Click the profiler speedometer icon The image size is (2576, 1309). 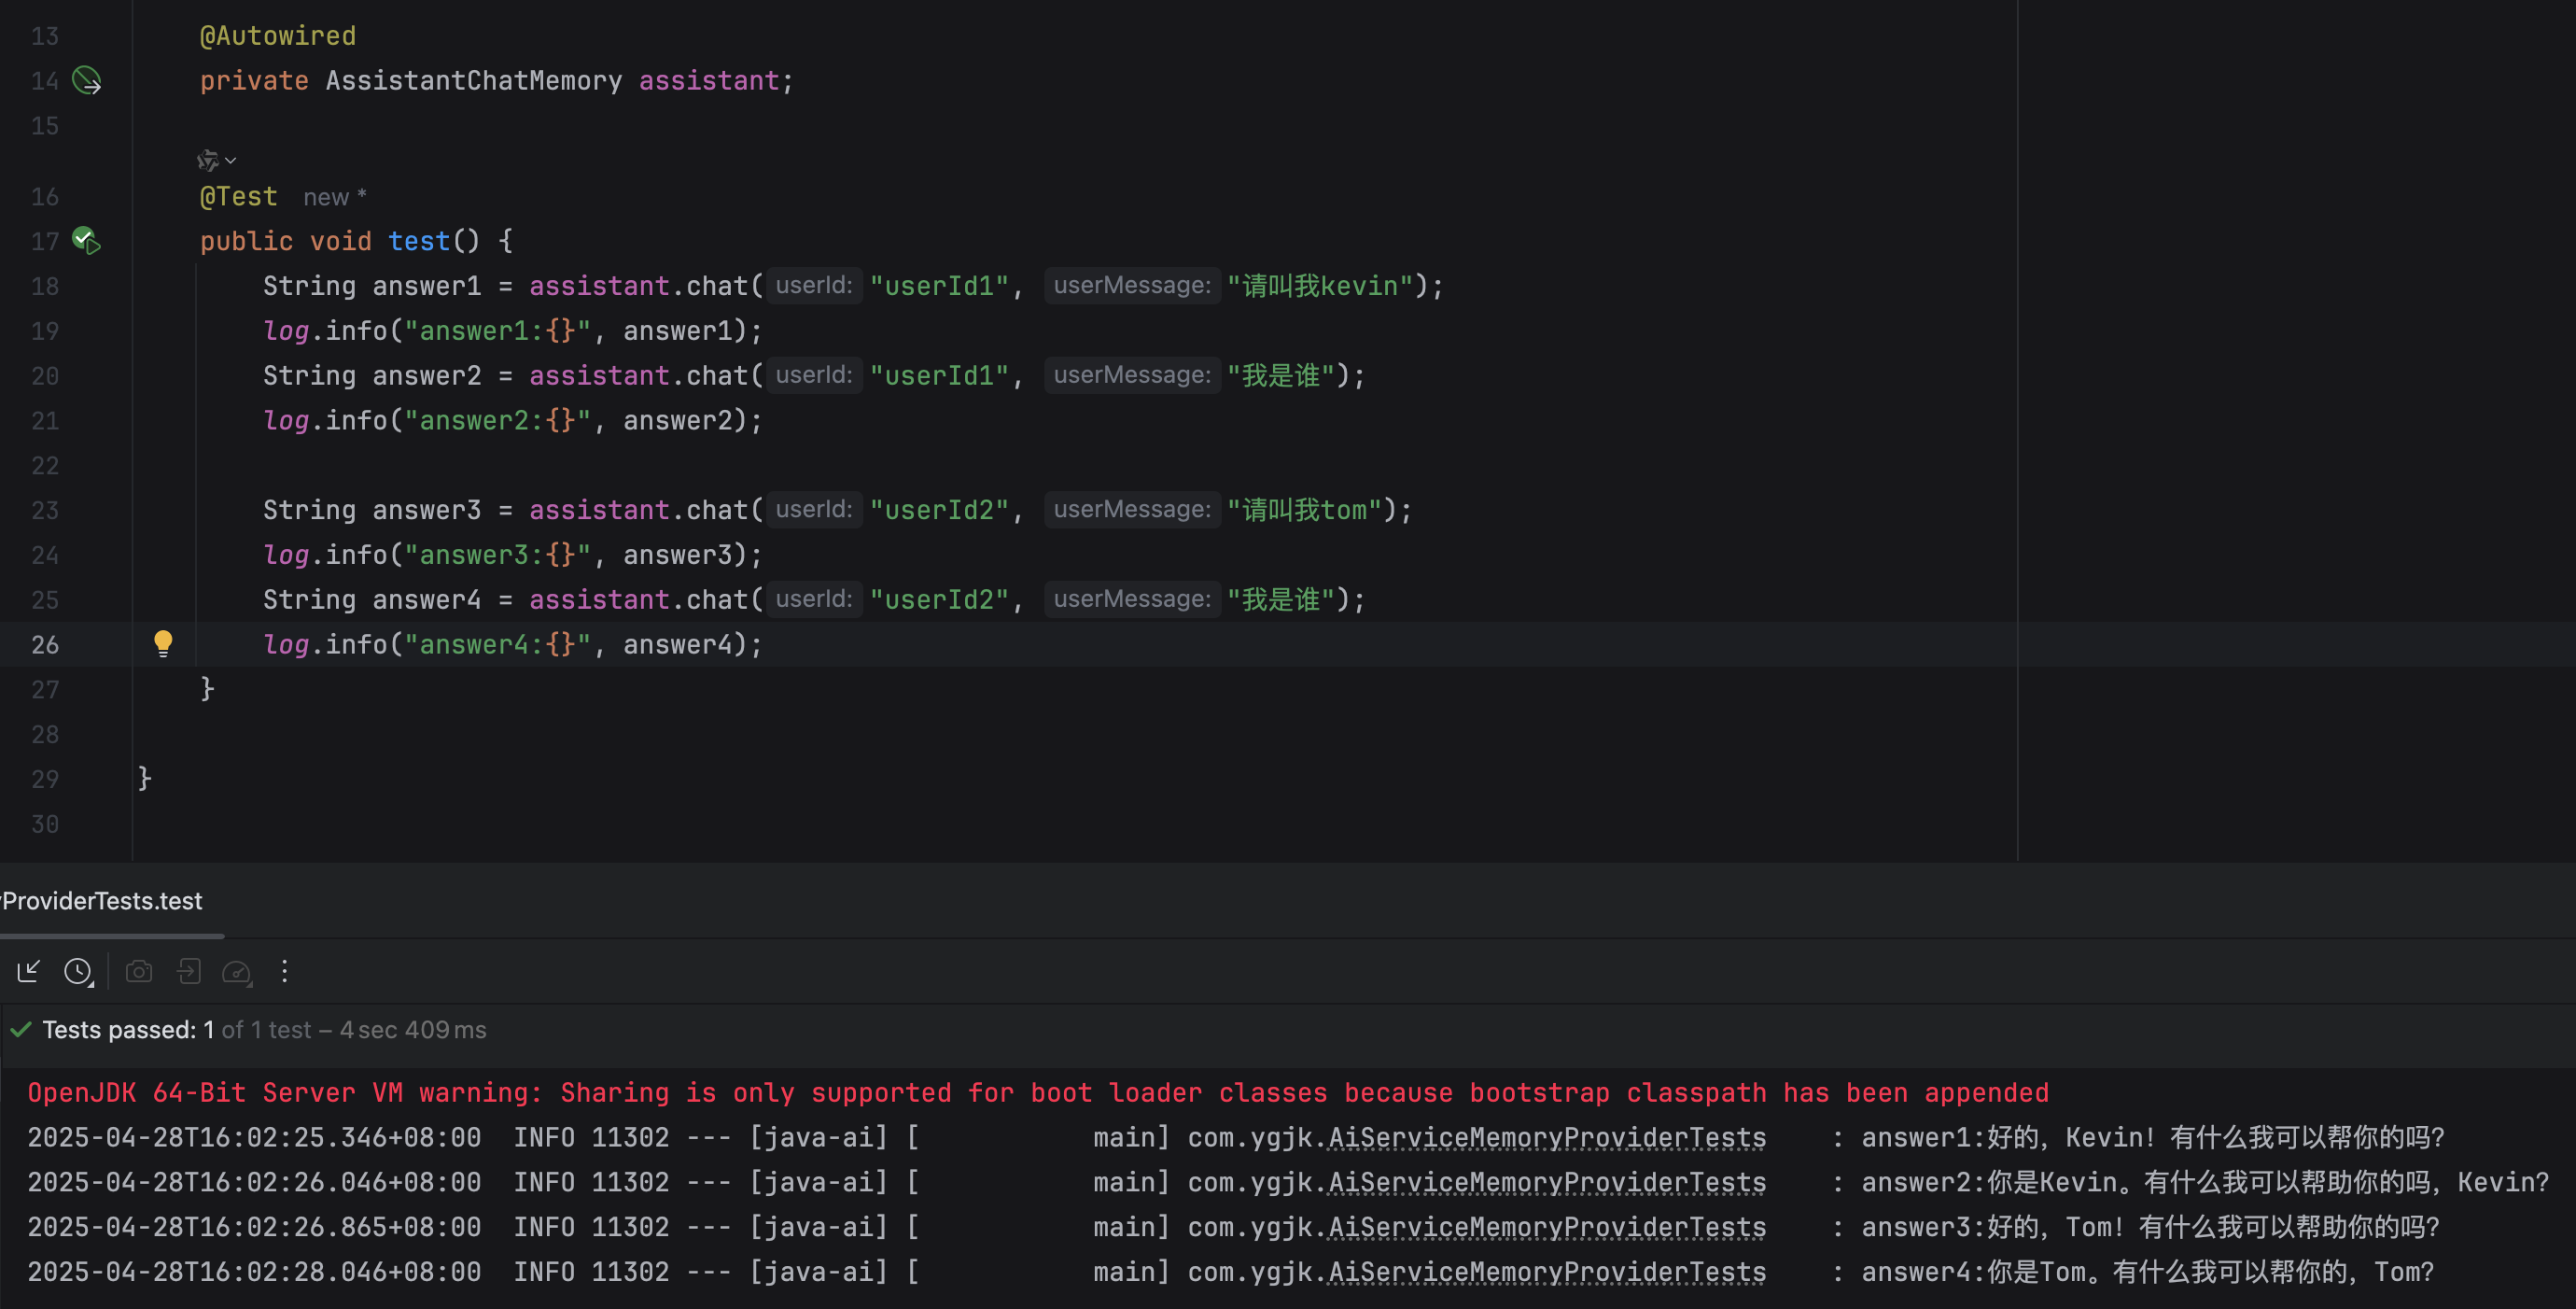tap(237, 971)
